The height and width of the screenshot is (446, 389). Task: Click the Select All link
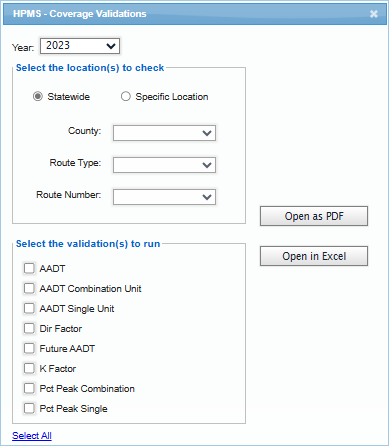click(x=32, y=436)
